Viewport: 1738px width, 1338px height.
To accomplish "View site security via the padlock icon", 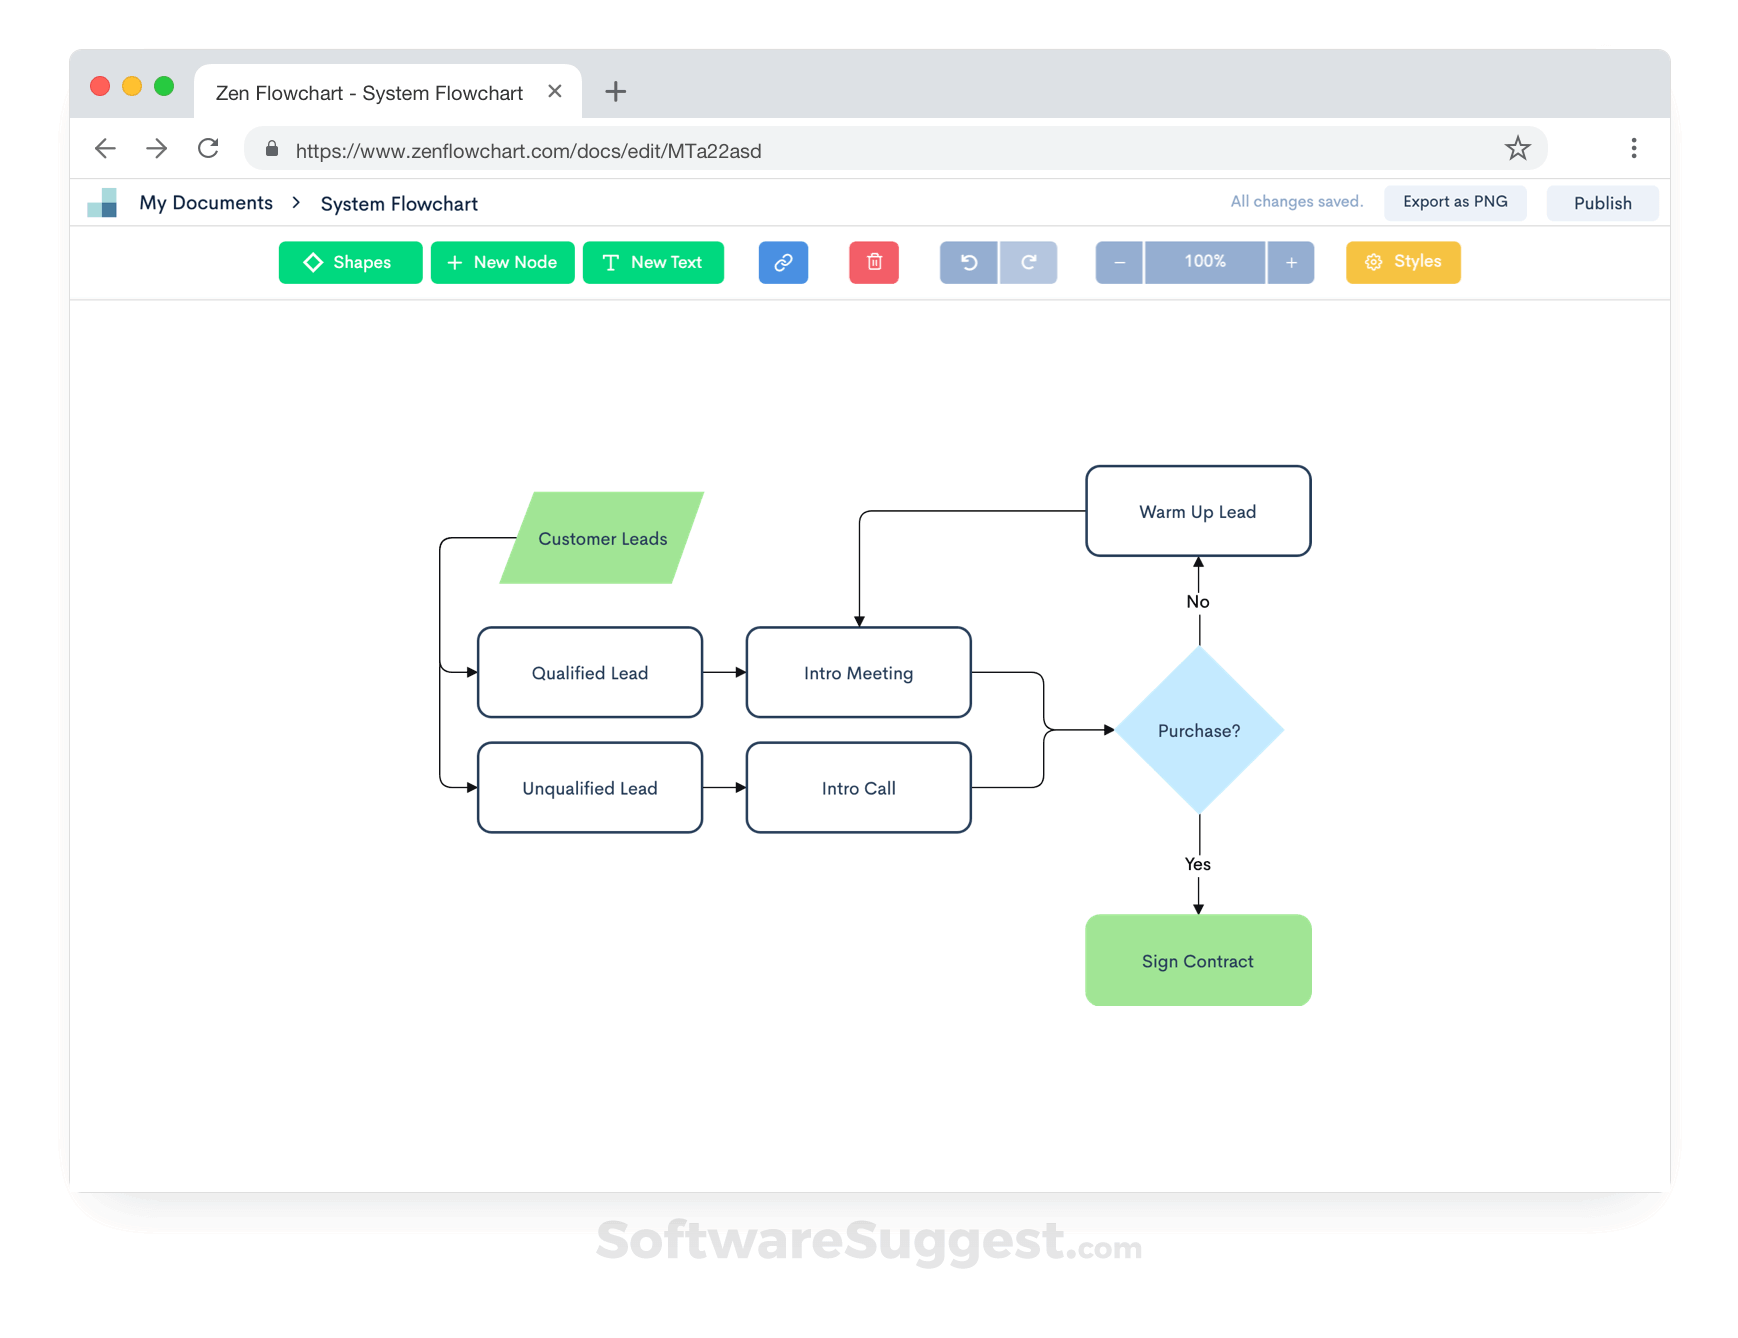I will click(x=271, y=149).
